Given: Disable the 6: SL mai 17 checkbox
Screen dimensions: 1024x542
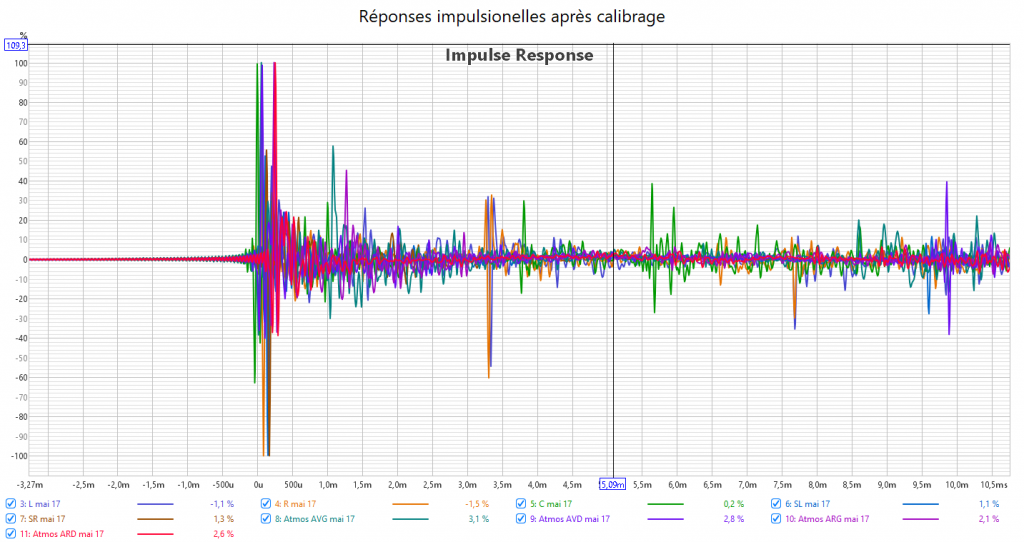Looking at the screenshot, I should pos(776,504).
